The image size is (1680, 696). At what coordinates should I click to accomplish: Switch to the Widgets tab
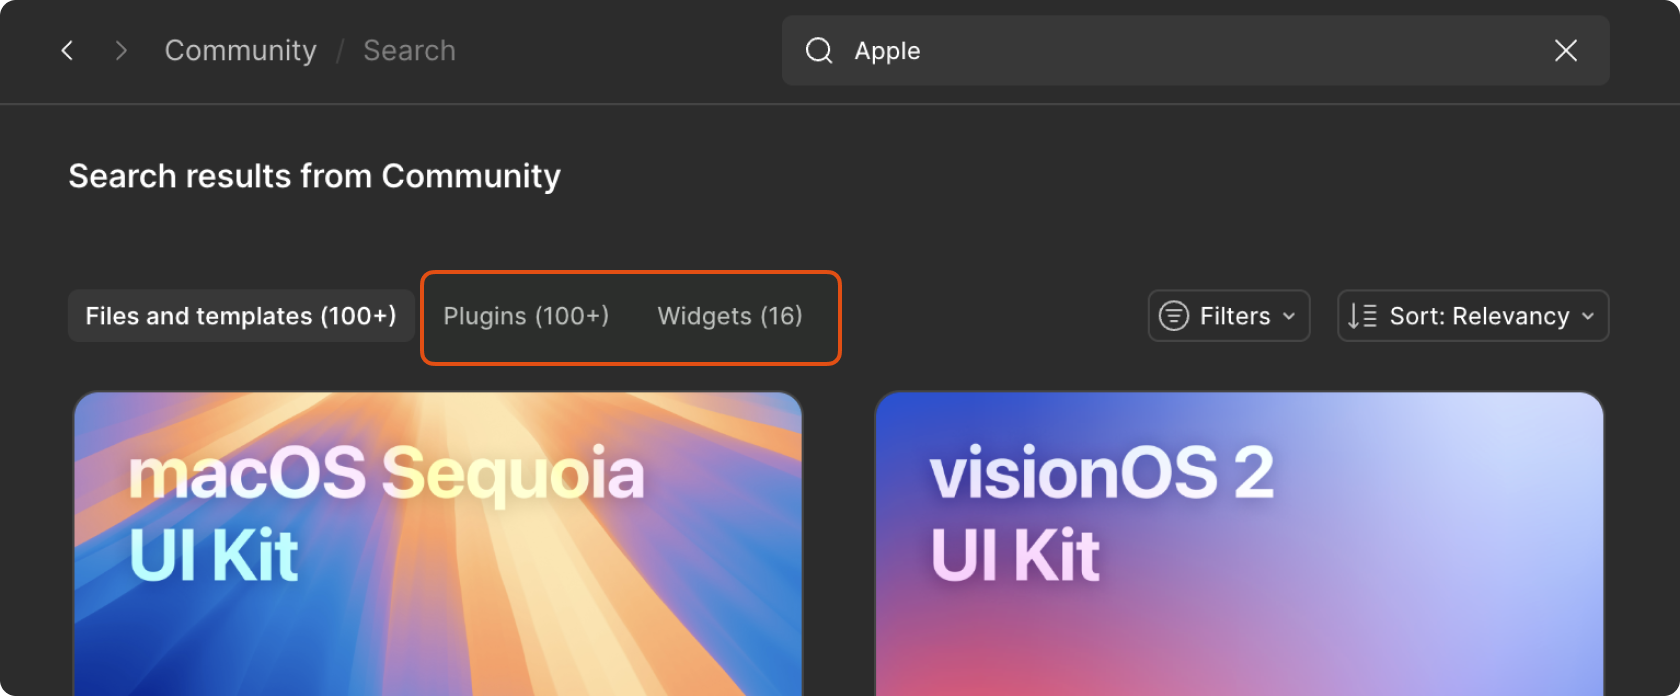(x=730, y=316)
